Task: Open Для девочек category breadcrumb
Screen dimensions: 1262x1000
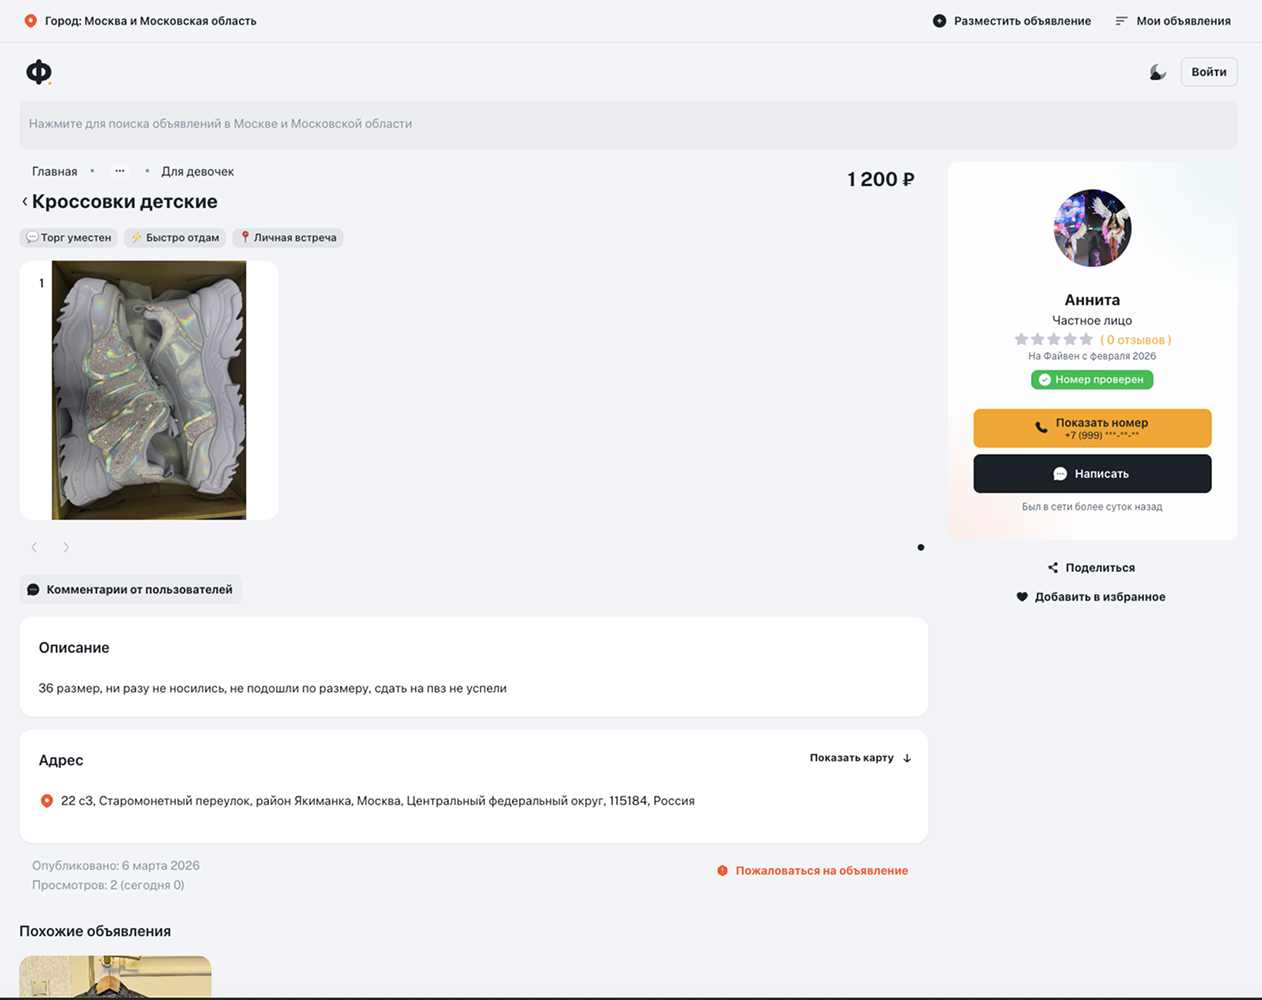Action: coord(198,172)
